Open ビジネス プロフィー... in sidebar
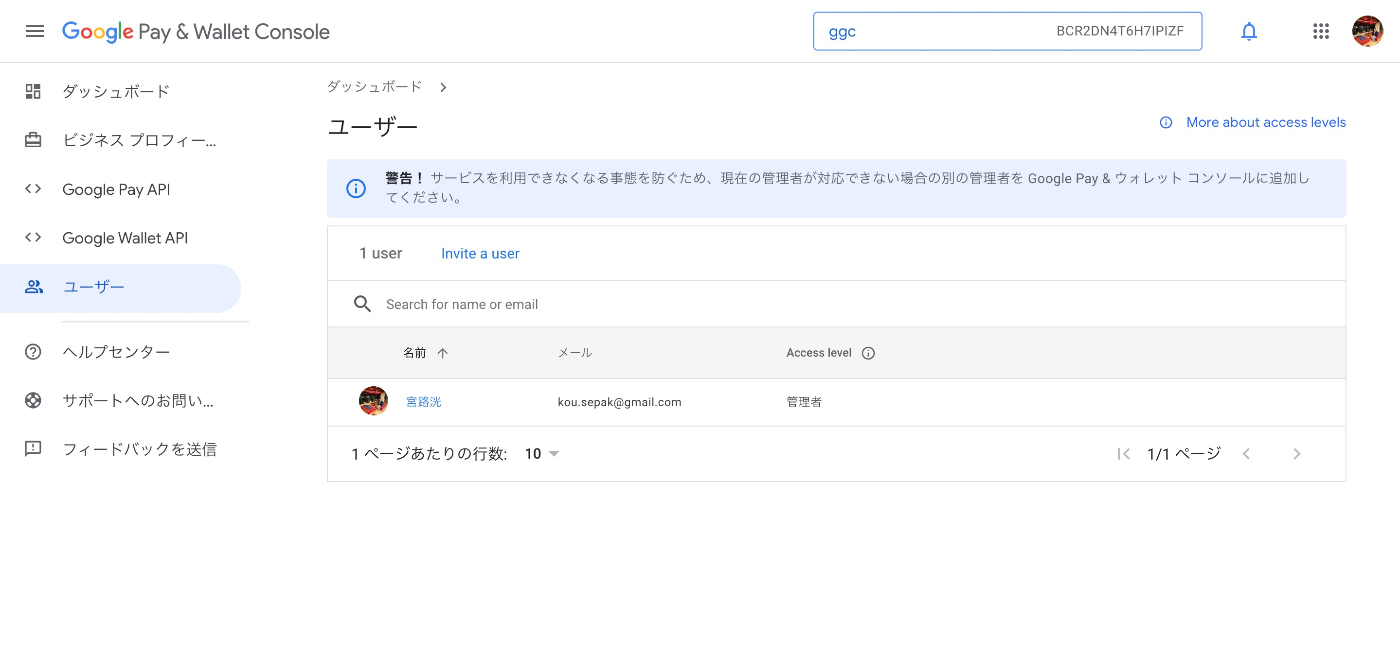Image resolution: width=1400 pixels, height=652 pixels. (120, 140)
